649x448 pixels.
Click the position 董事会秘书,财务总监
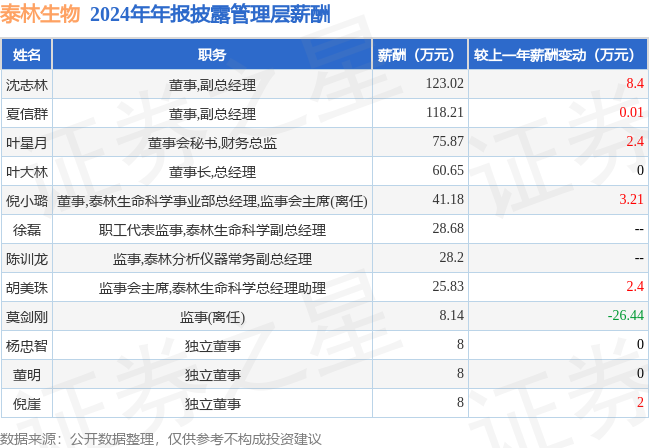coord(212,143)
